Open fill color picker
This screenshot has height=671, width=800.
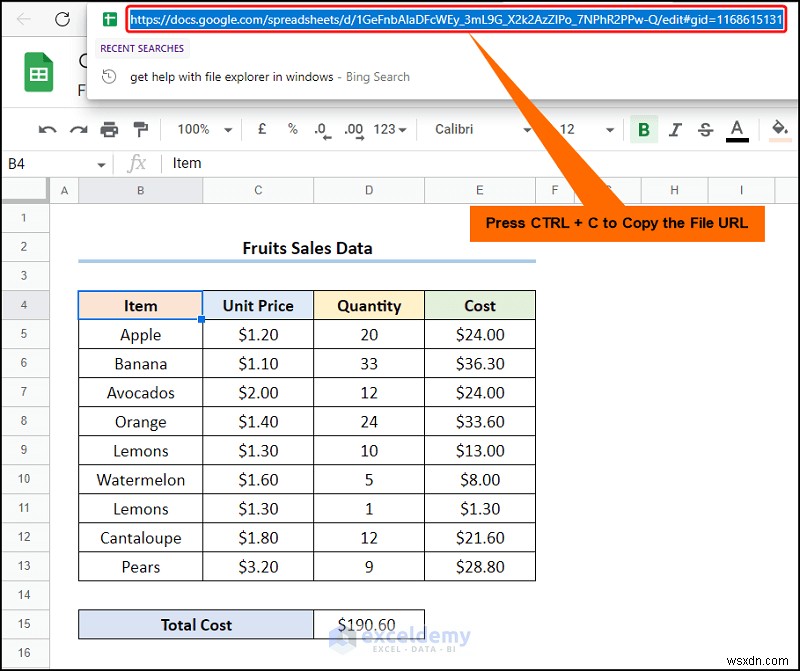point(780,130)
